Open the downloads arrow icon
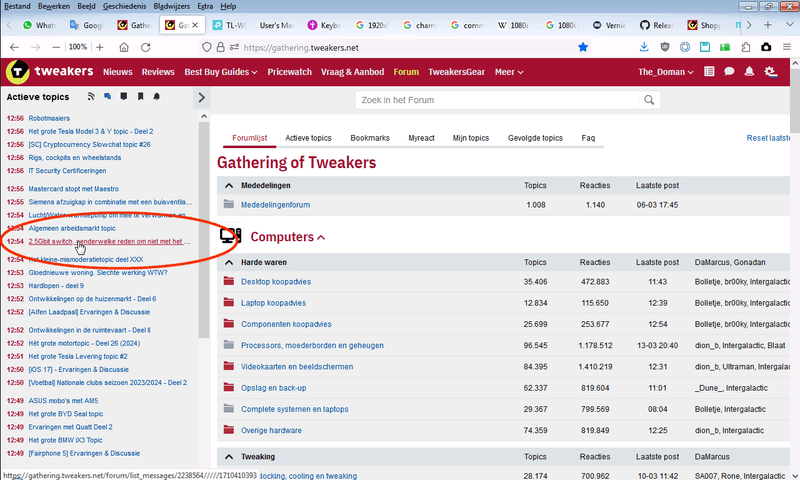 click(x=644, y=47)
